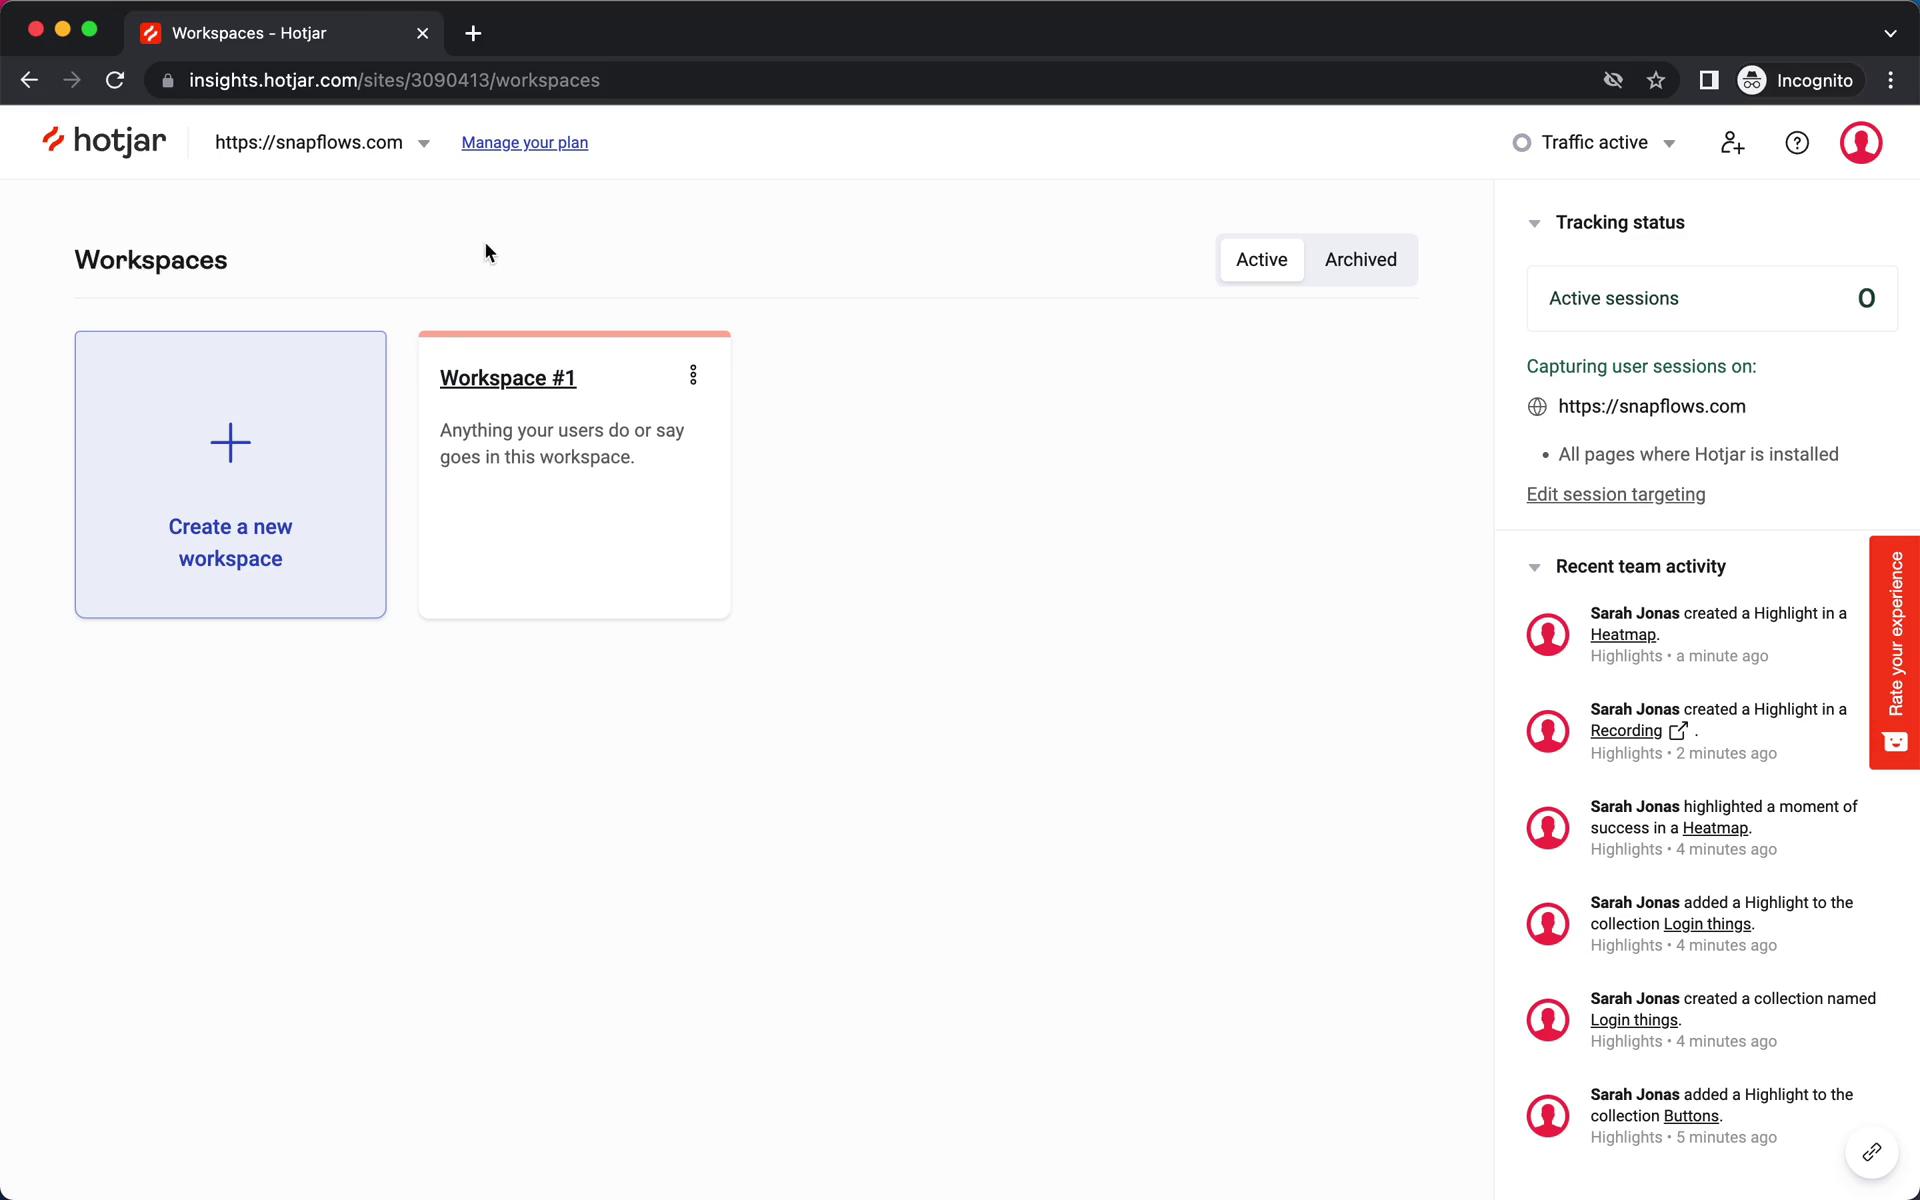Screen dimensions: 1920x1200
Task: Click the feedback face icon on Rate your experience
Action: point(1895,742)
